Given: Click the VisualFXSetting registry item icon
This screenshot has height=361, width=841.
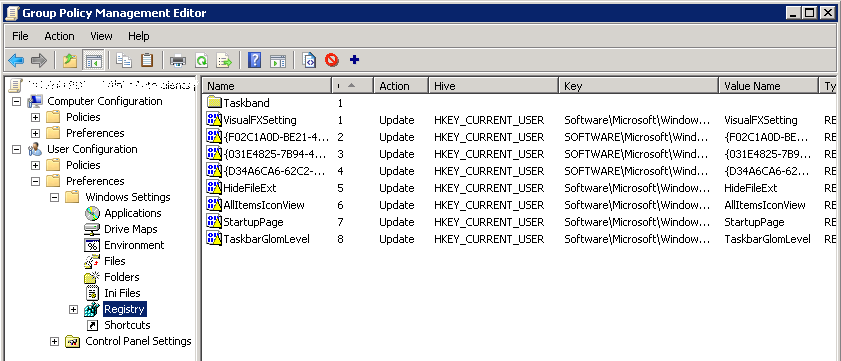Looking at the screenshot, I should (214, 120).
